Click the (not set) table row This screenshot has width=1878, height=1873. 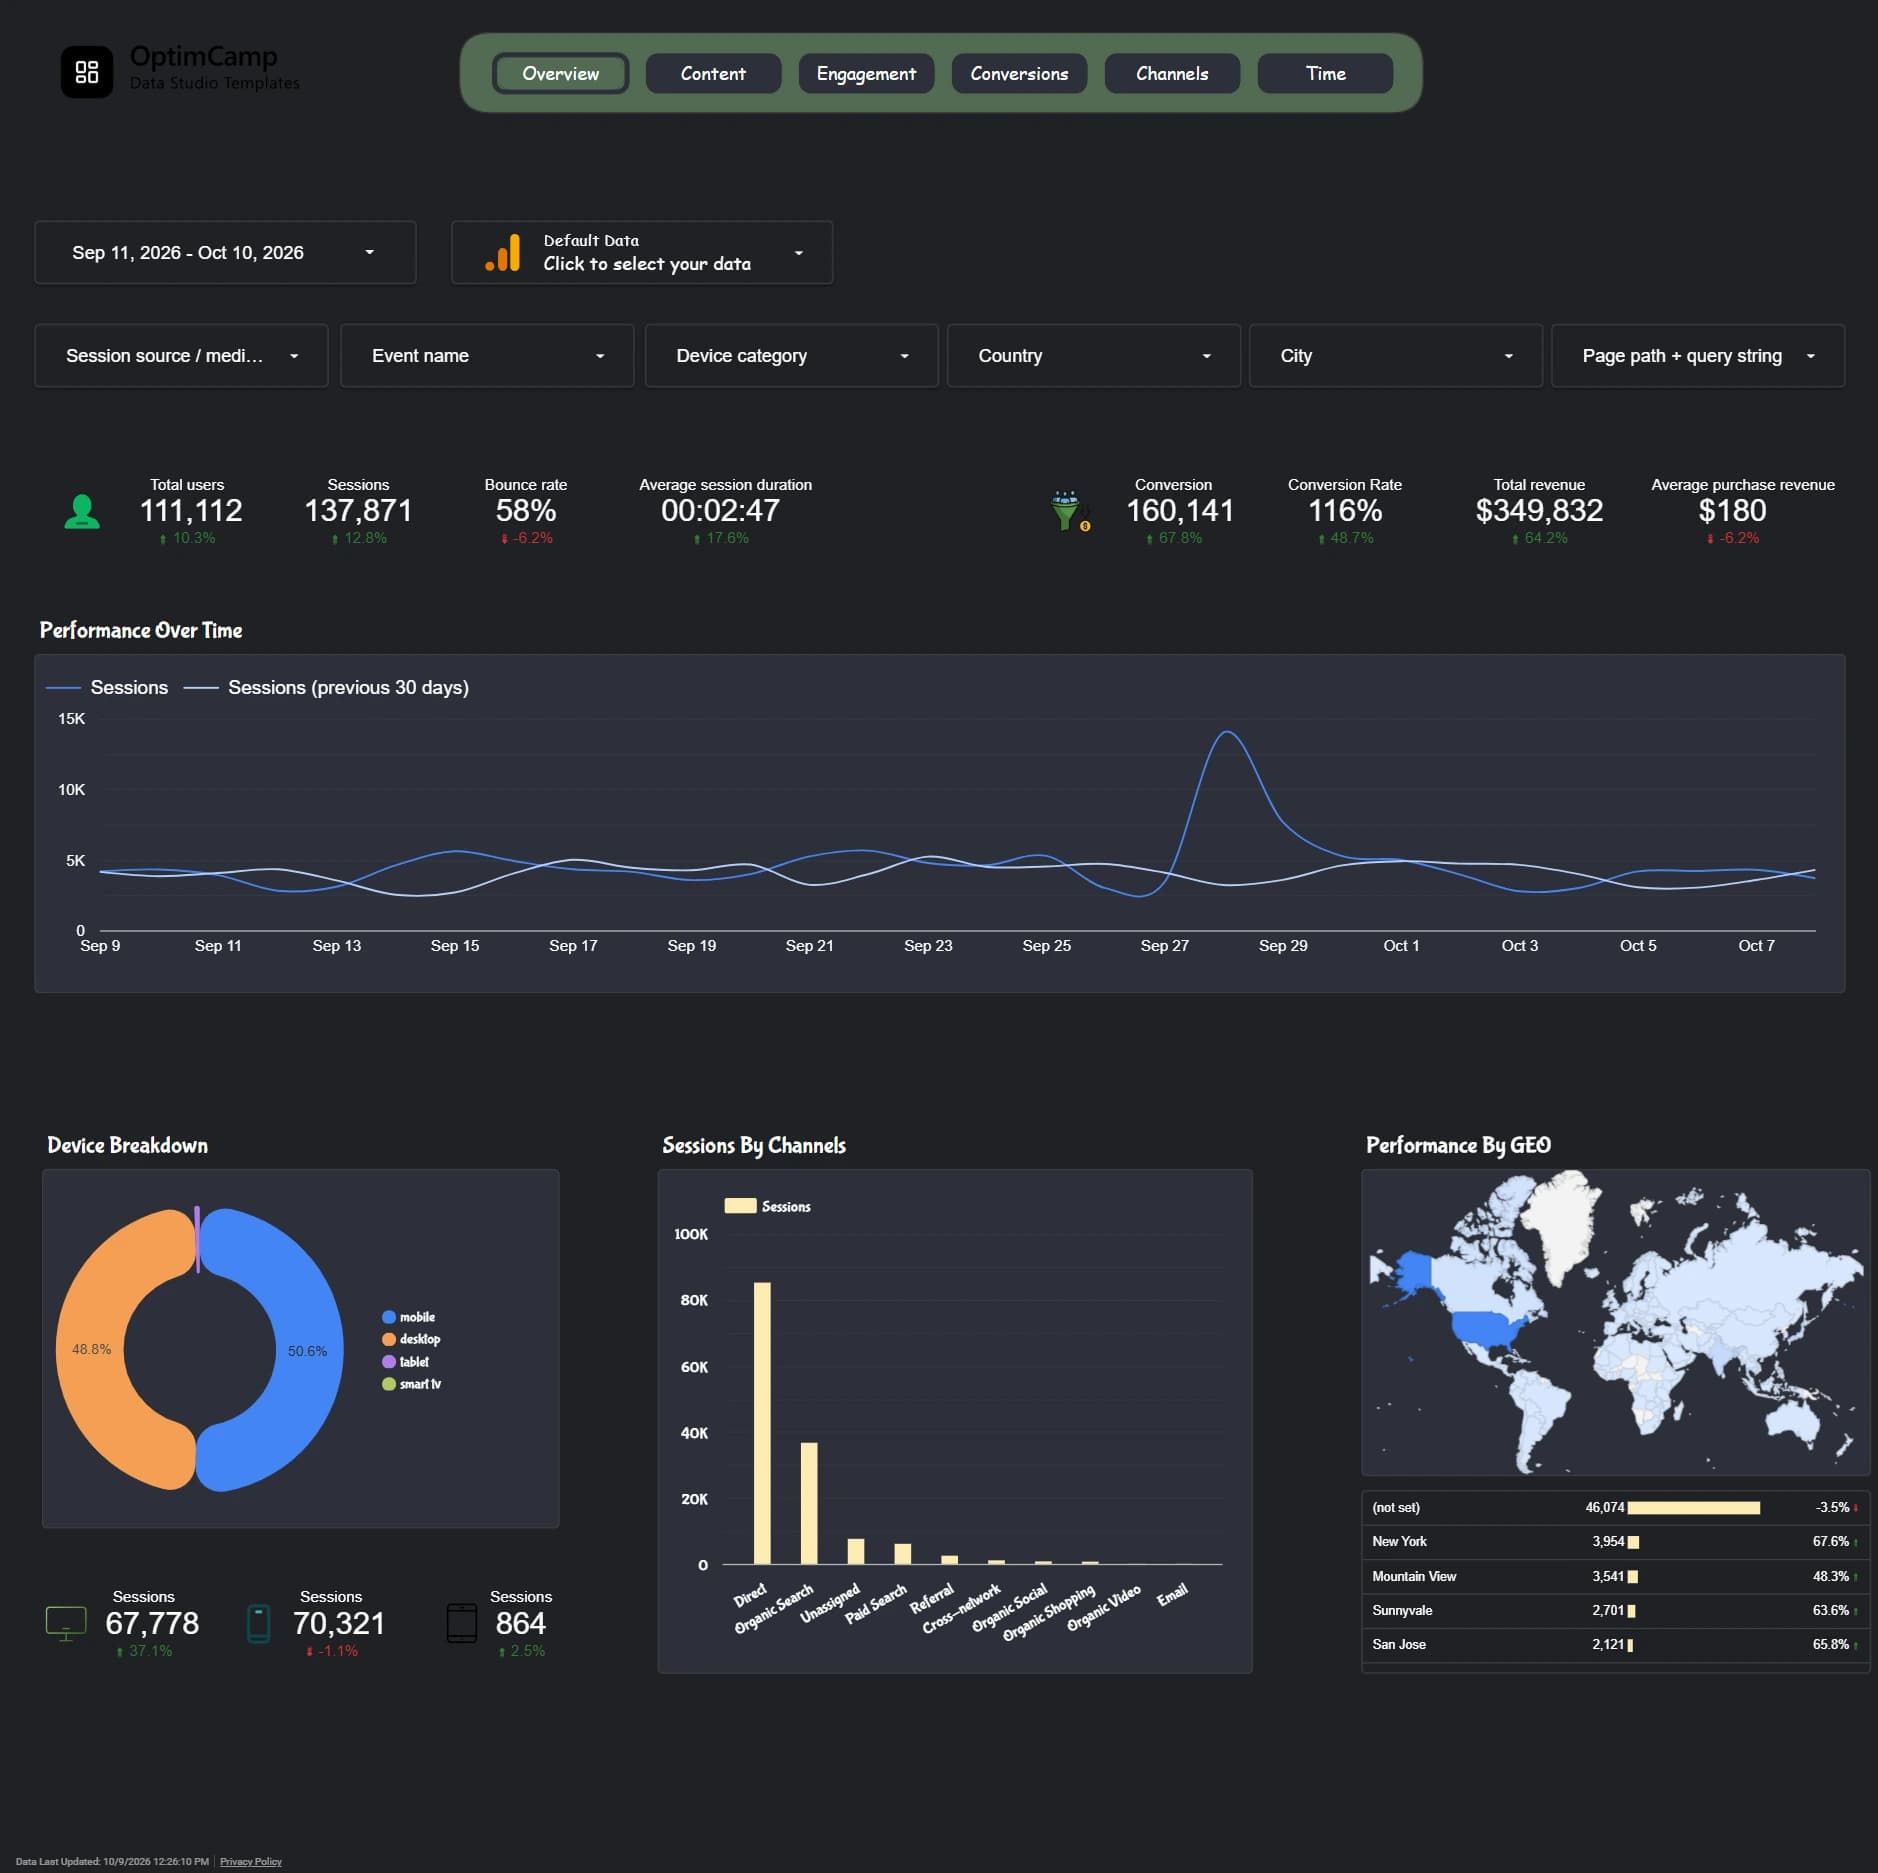pyautogui.click(x=1615, y=1507)
